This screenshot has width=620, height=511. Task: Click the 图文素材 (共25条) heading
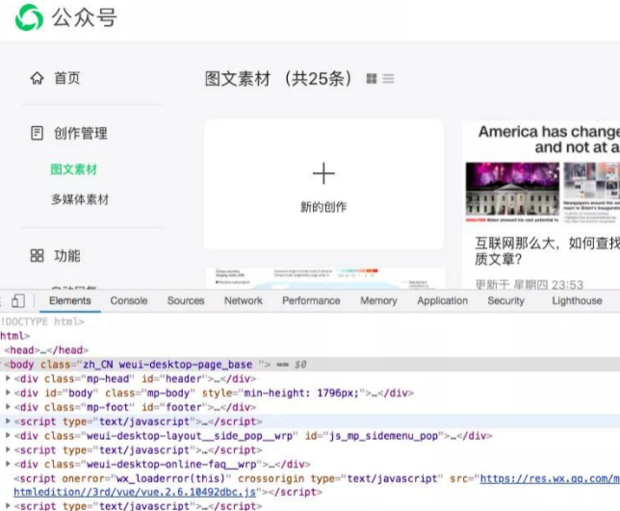point(278,78)
